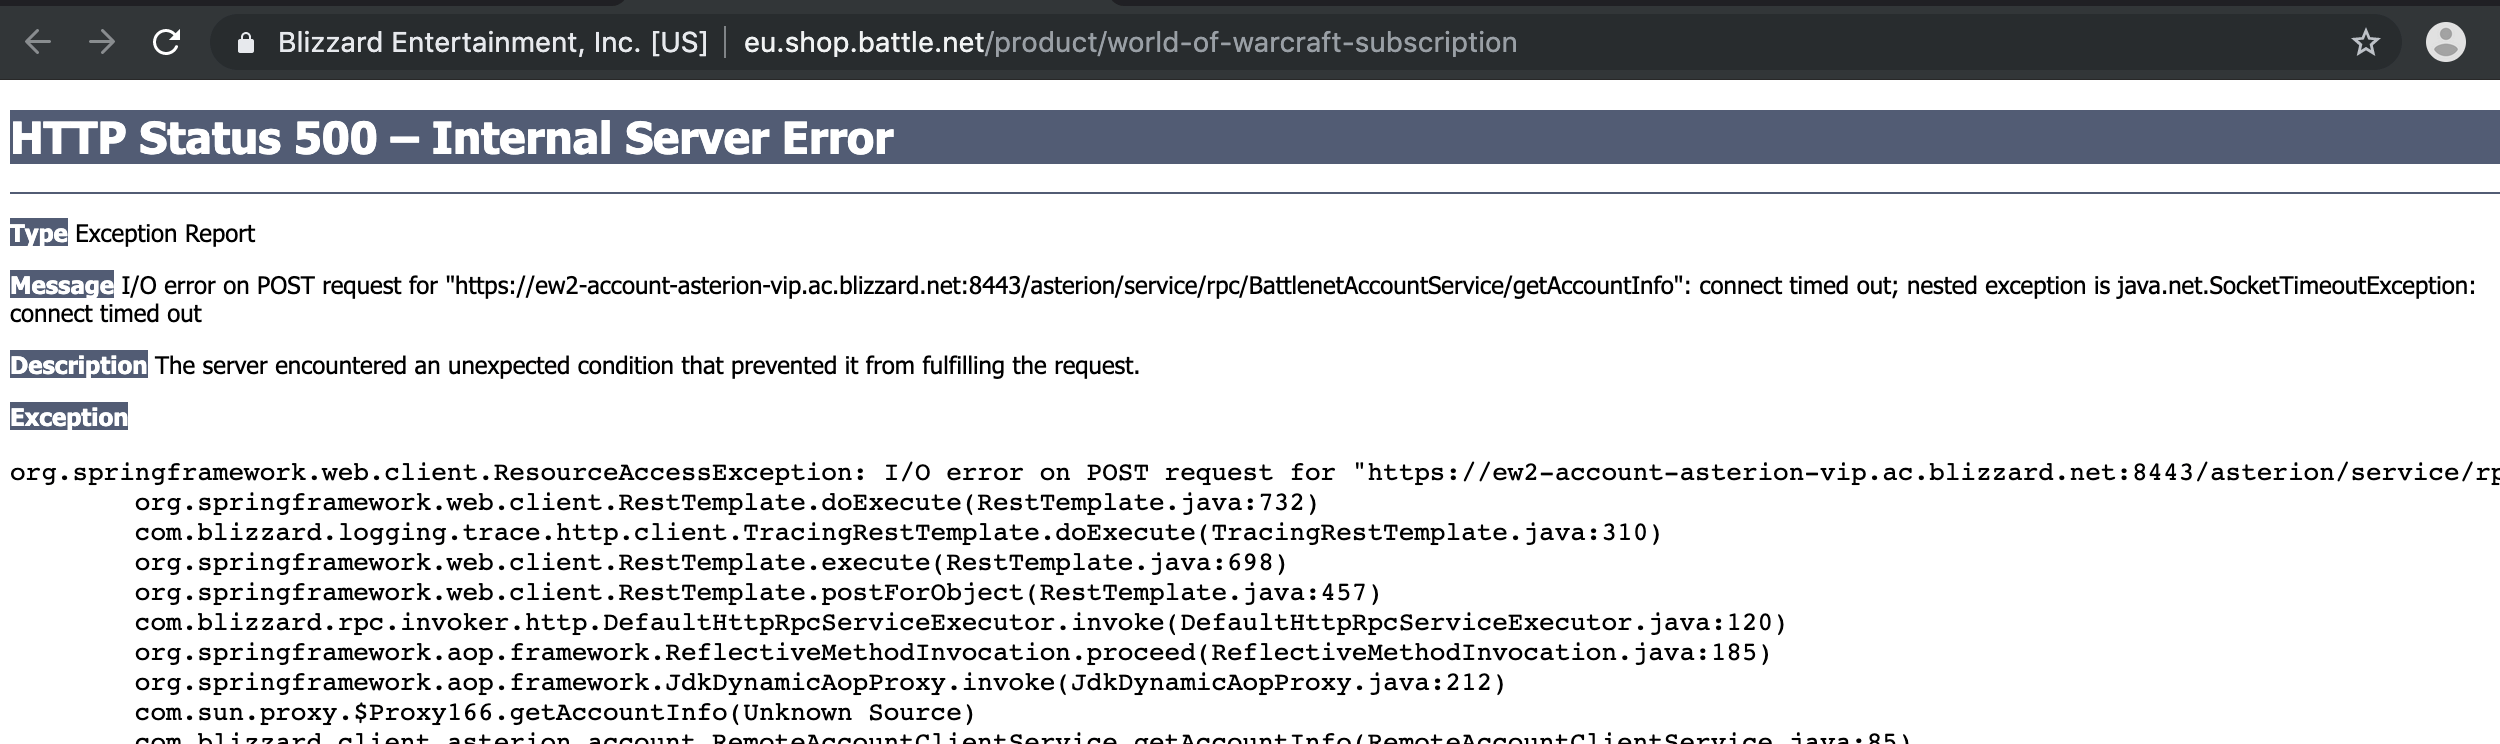This screenshot has height=744, width=2500.
Task: Click the Blizzard Entertainment, Inc. [US] certificate label
Action: pos(492,42)
